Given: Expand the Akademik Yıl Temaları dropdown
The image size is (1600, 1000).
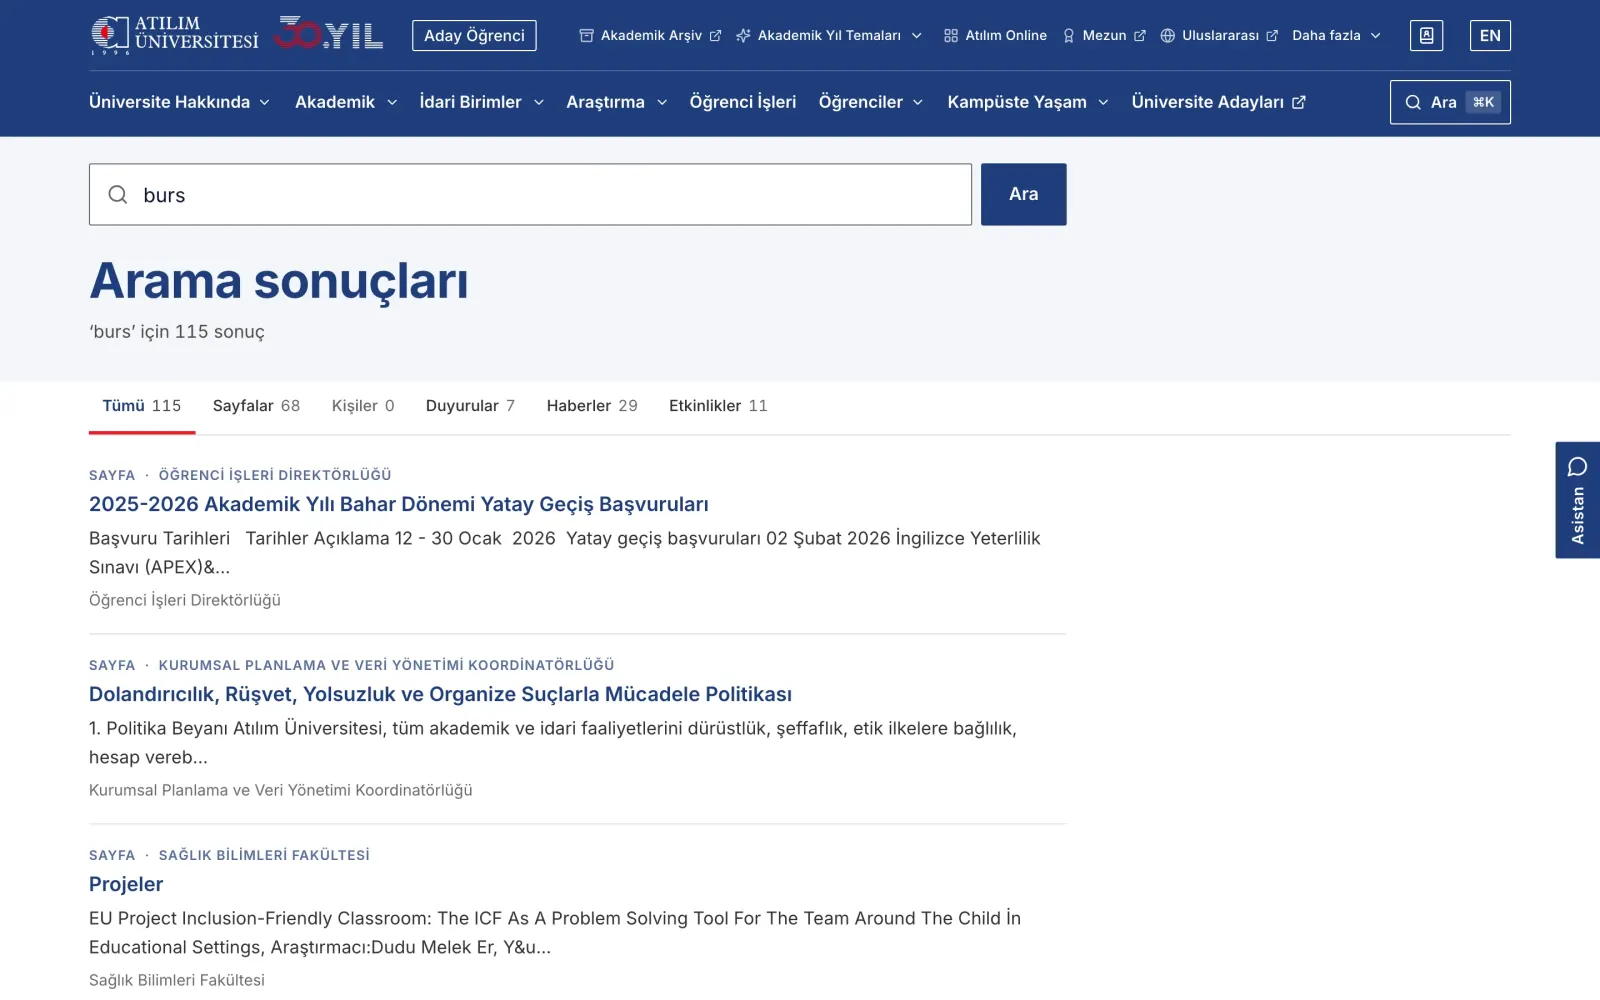Looking at the screenshot, I should pyautogui.click(x=829, y=35).
